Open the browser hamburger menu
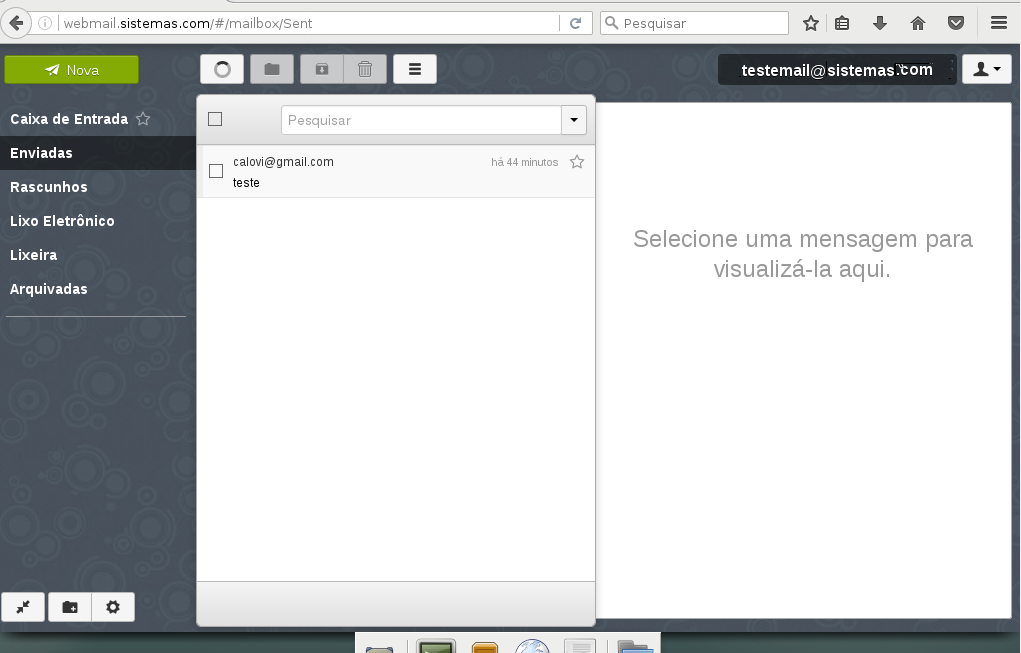 999,23
